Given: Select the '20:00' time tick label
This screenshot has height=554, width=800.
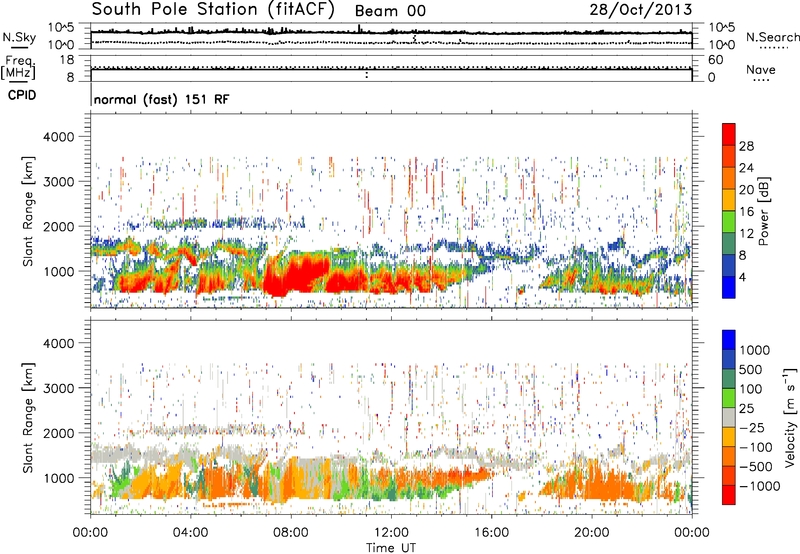Looking at the screenshot, I should 591,533.
